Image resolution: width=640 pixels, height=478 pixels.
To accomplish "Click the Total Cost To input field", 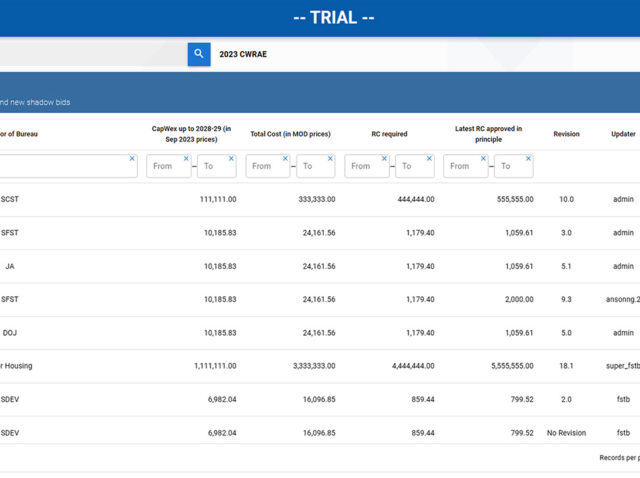I will pos(311,167).
